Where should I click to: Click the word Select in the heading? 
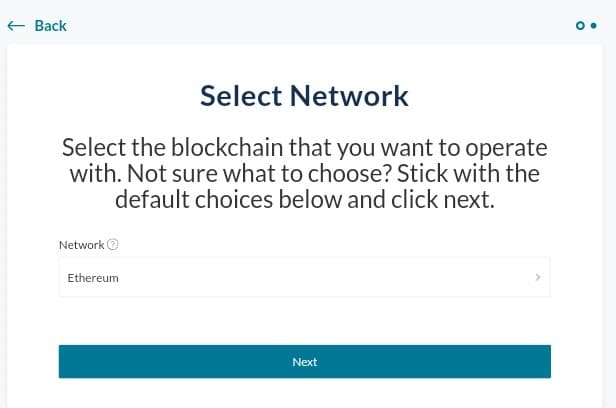point(241,96)
